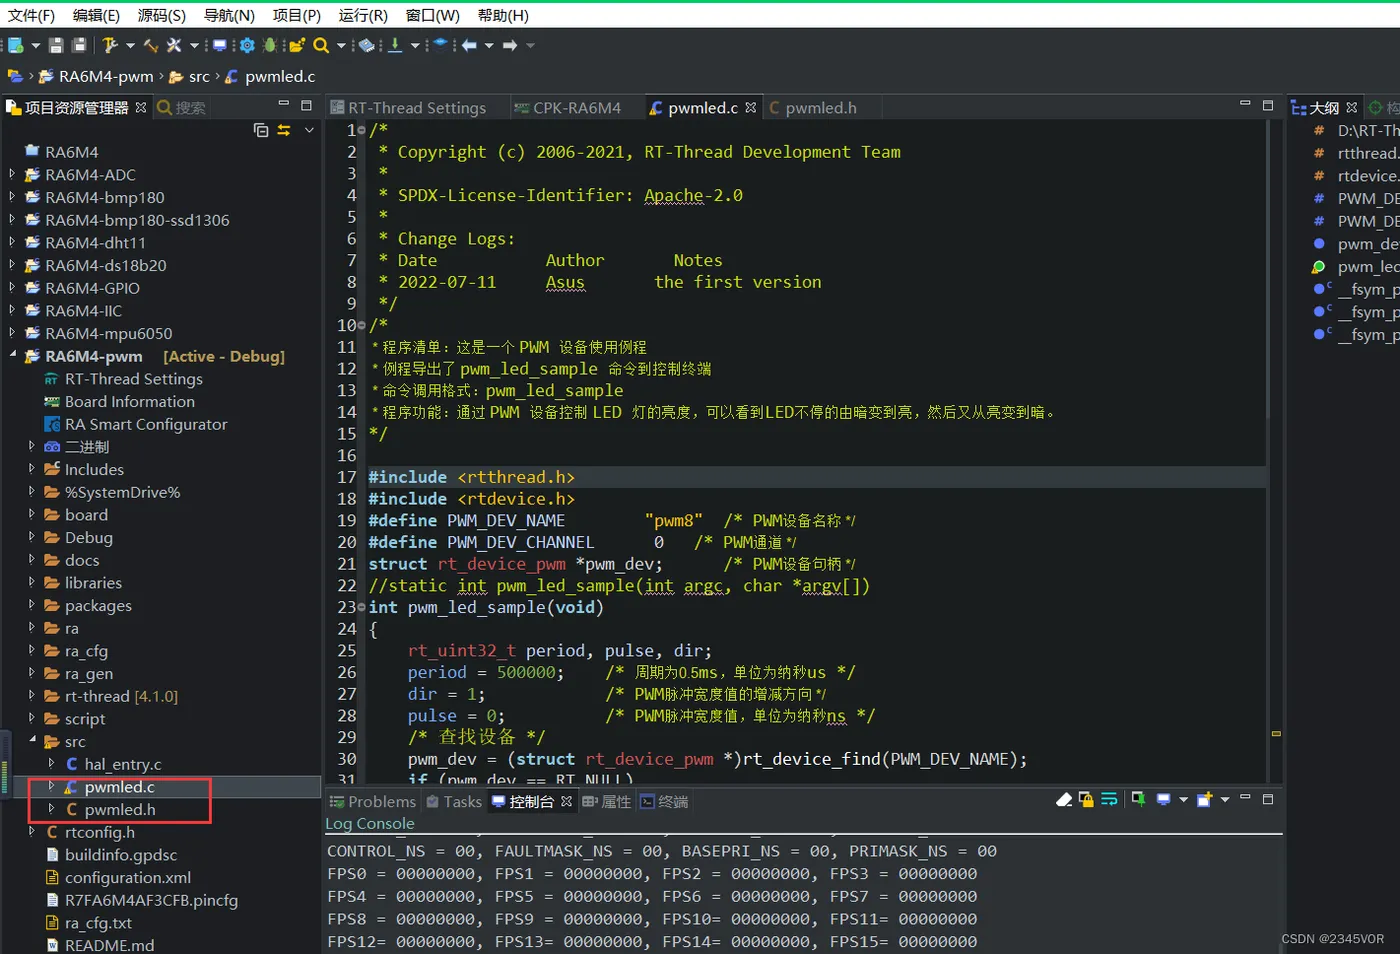Screen dimensions: 1400x954
Task: Toggle Pin Console button
Action: pyautogui.click(x=1139, y=799)
